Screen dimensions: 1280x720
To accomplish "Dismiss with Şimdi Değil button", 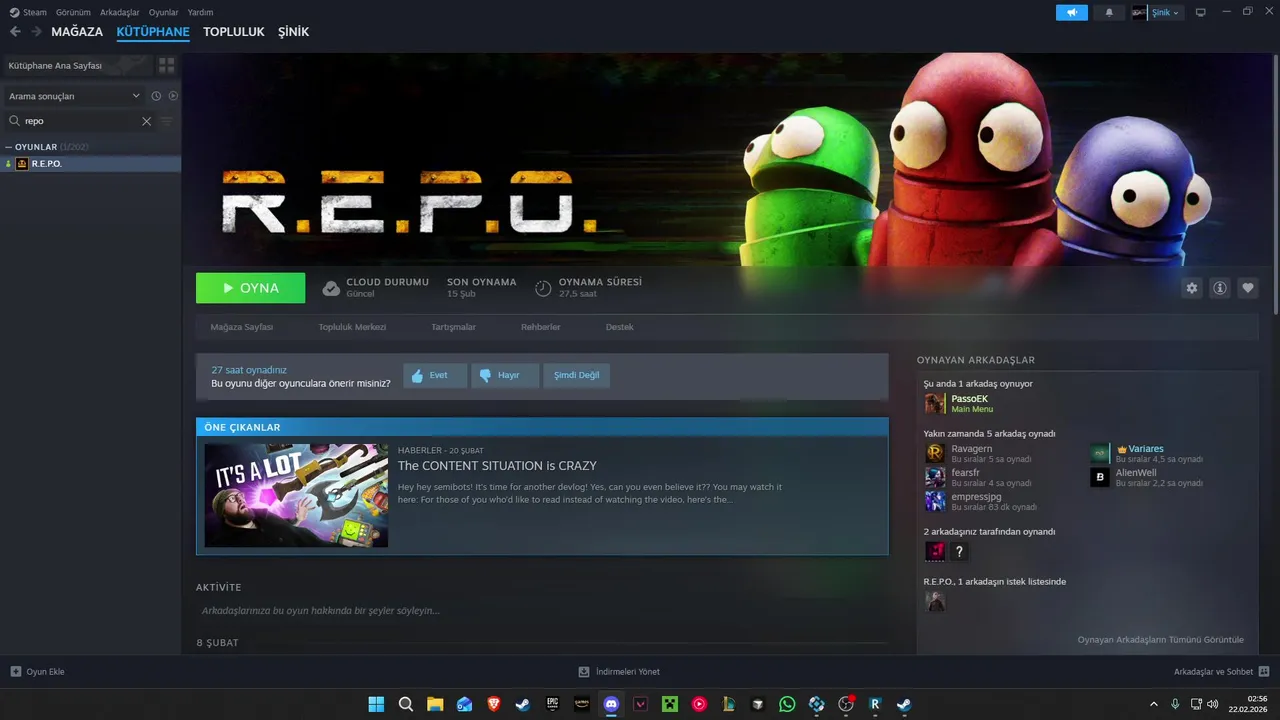I will click(x=577, y=375).
